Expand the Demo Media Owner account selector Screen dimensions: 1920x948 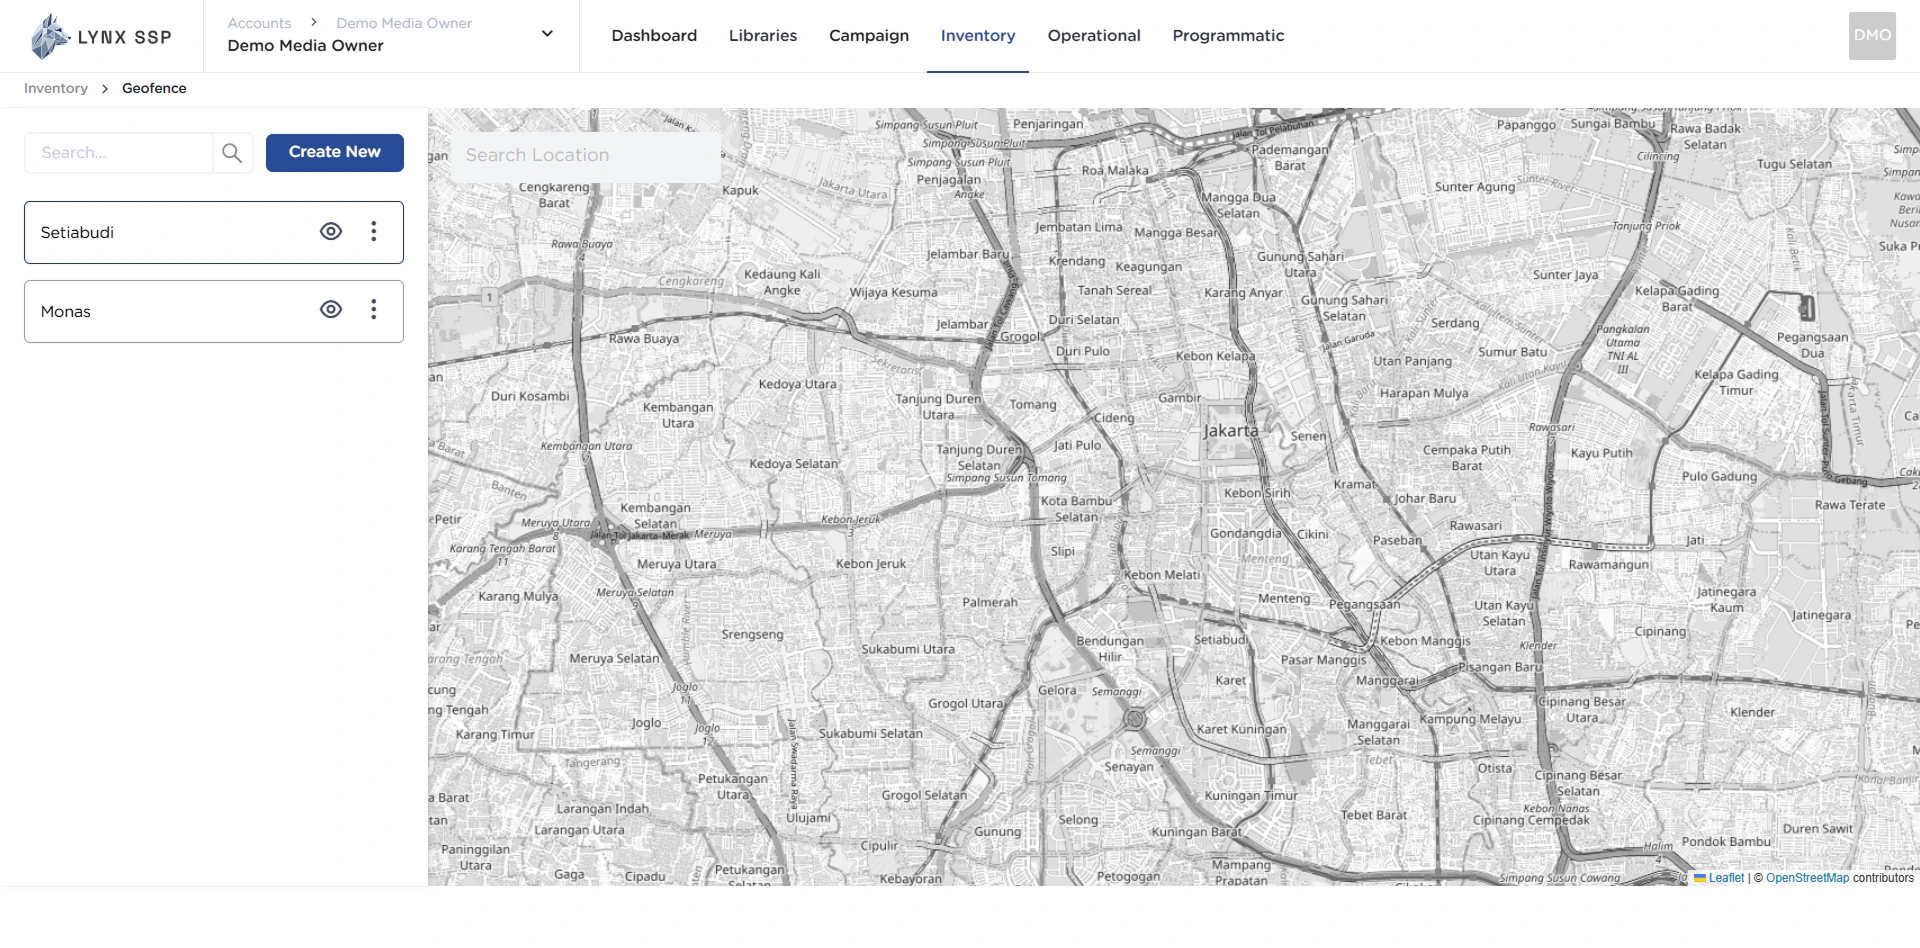point(547,33)
